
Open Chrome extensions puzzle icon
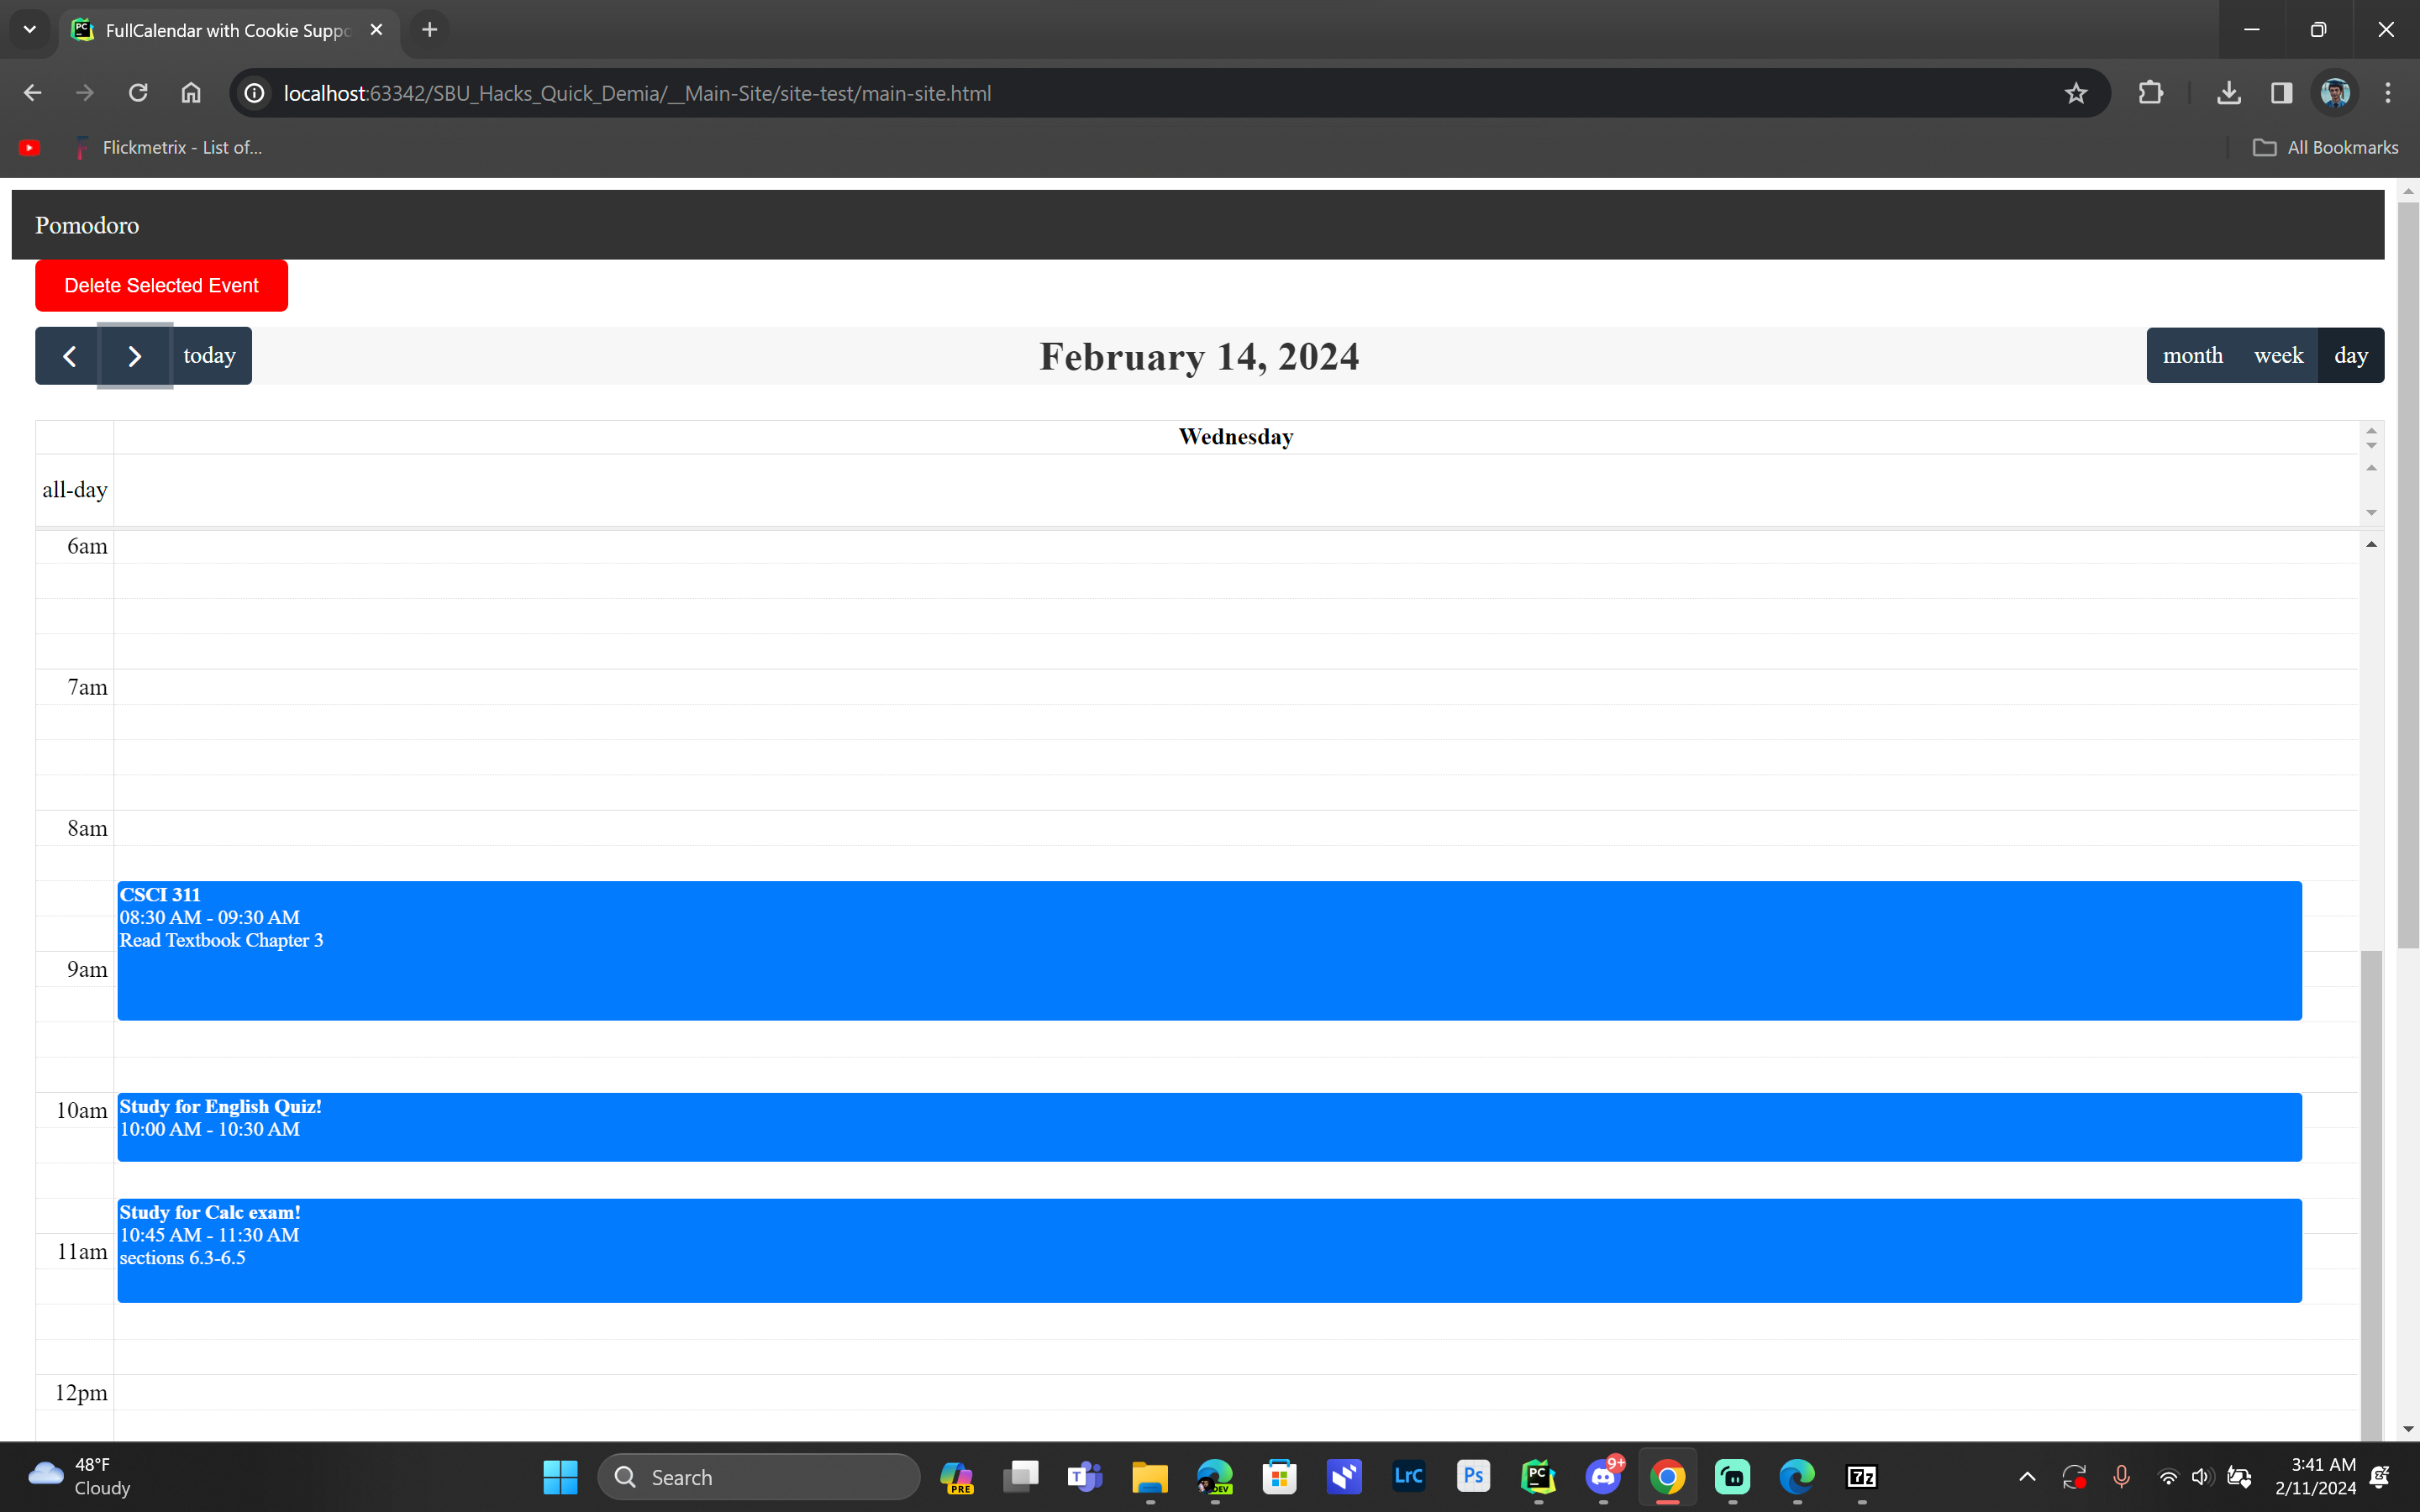[x=2150, y=93]
